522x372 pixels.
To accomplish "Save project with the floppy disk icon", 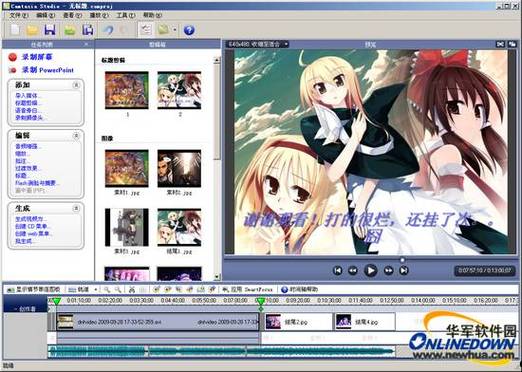I will (x=50, y=30).
